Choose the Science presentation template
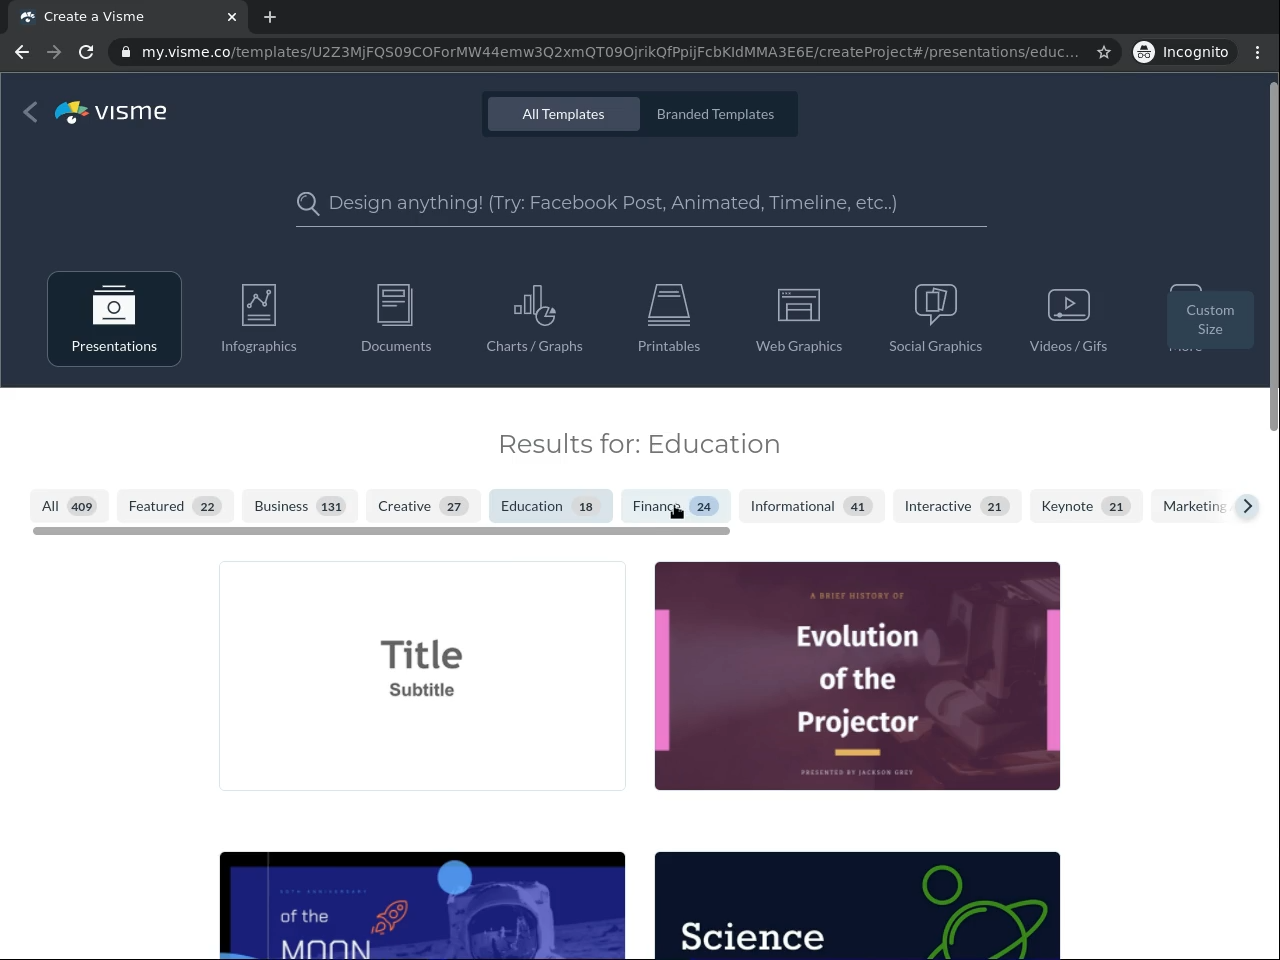The width and height of the screenshot is (1280, 960). (857, 906)
